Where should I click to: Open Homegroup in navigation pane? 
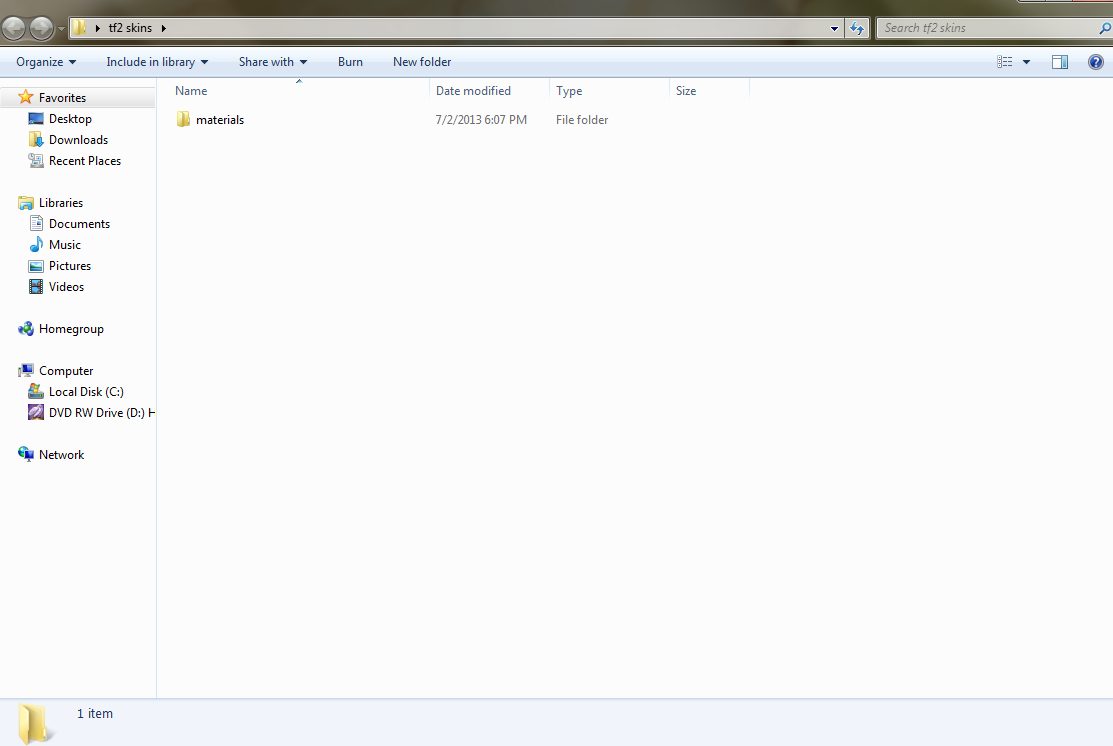(71, 329)
